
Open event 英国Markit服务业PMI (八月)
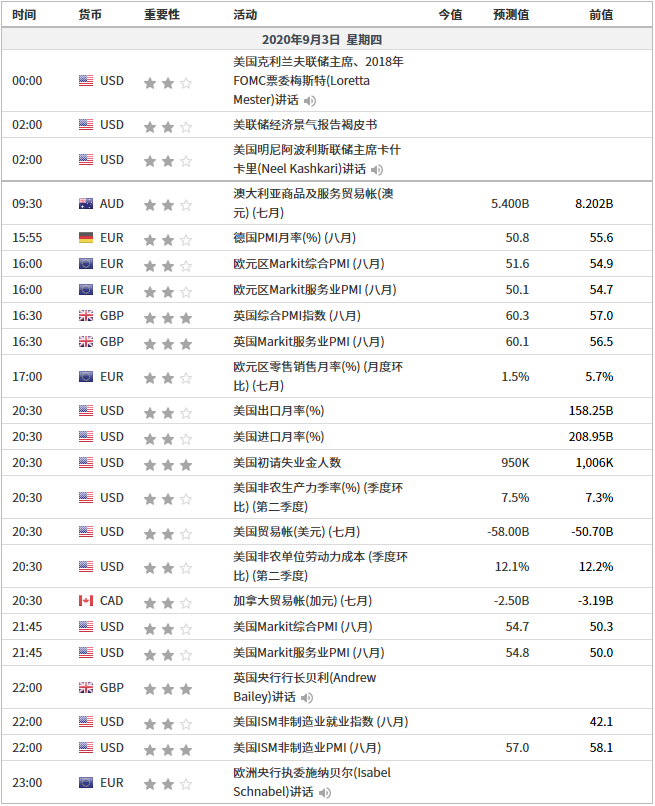click(x=309, y=341)
